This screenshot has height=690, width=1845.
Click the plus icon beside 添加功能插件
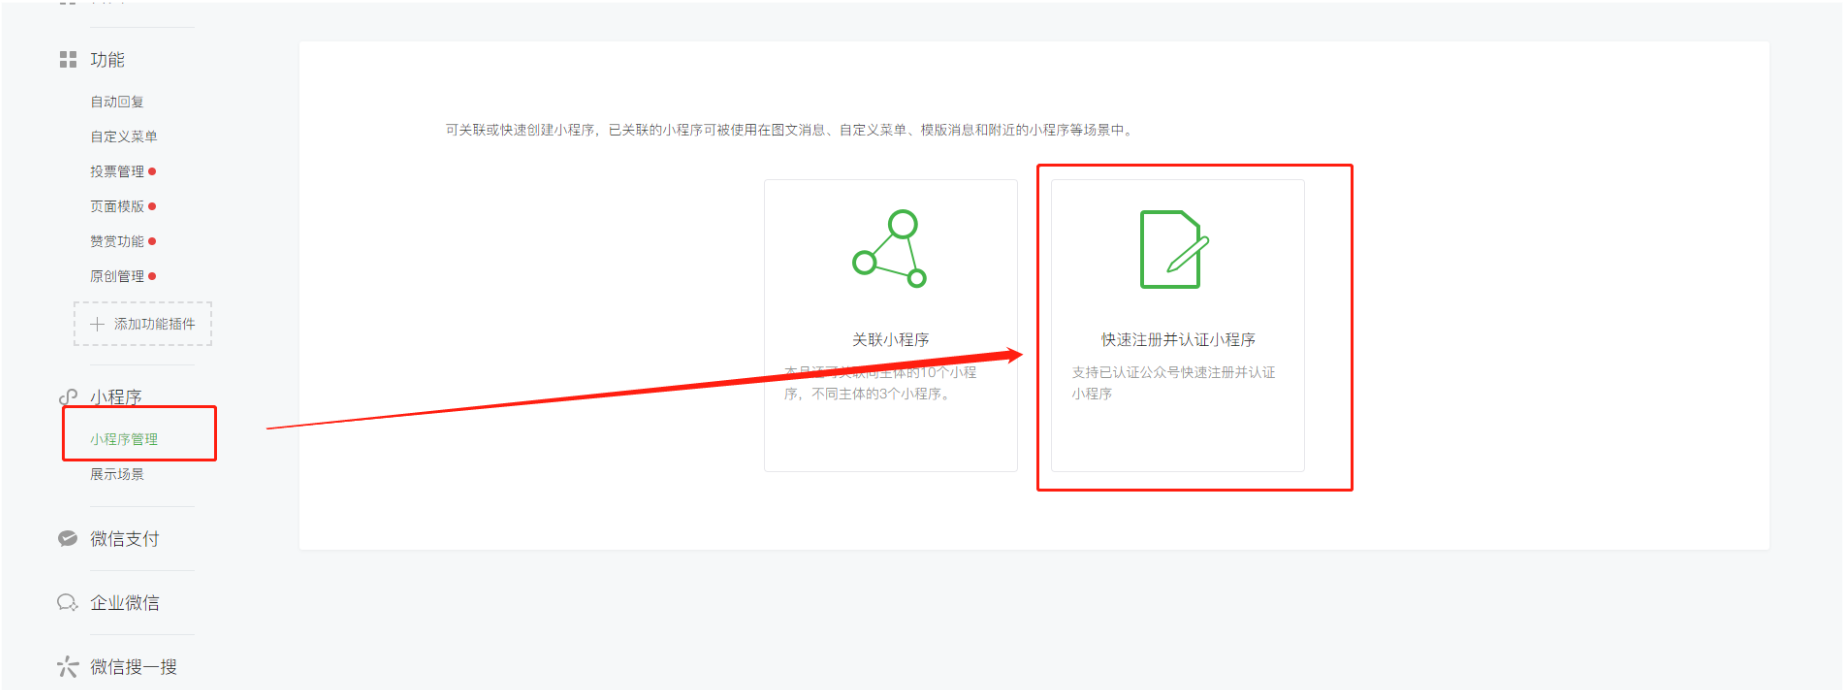point(97,324)
